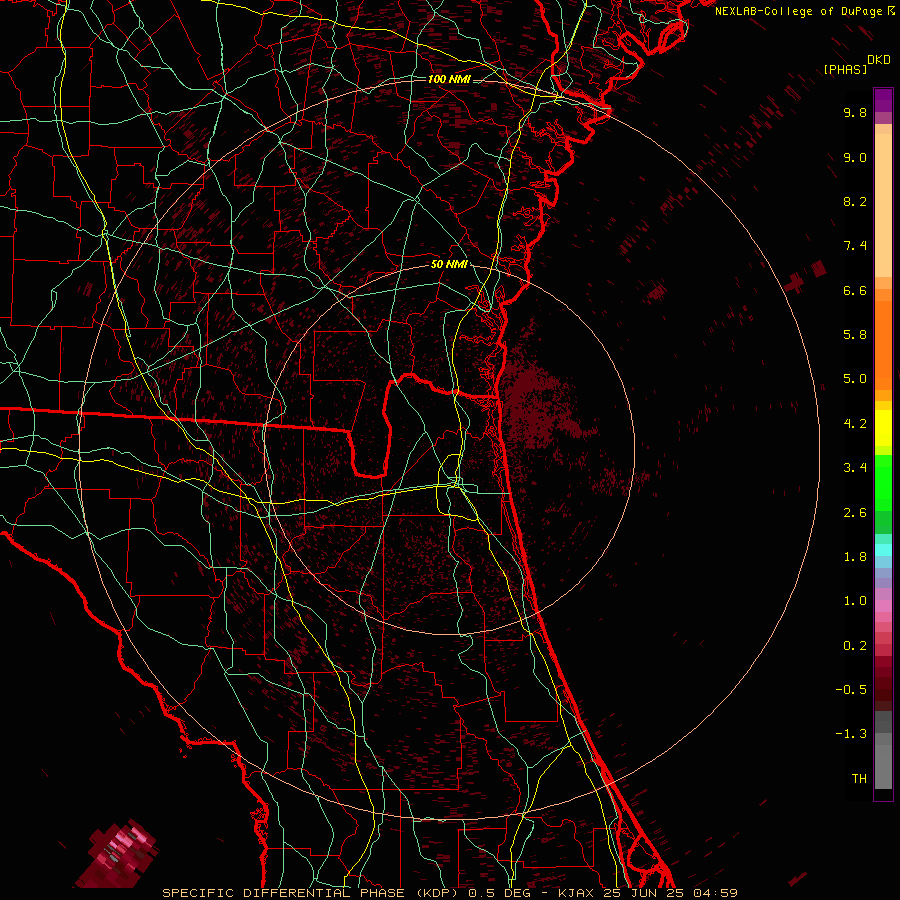Click the peach segment of the color bar
The image size is (900, 900).
point(883,205)
